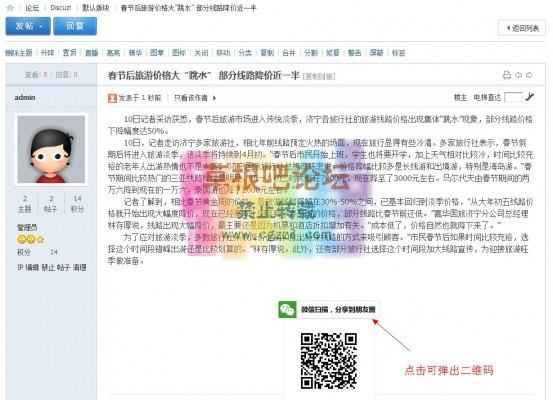Select 图章 stamp moderation option

coord(157,53)
